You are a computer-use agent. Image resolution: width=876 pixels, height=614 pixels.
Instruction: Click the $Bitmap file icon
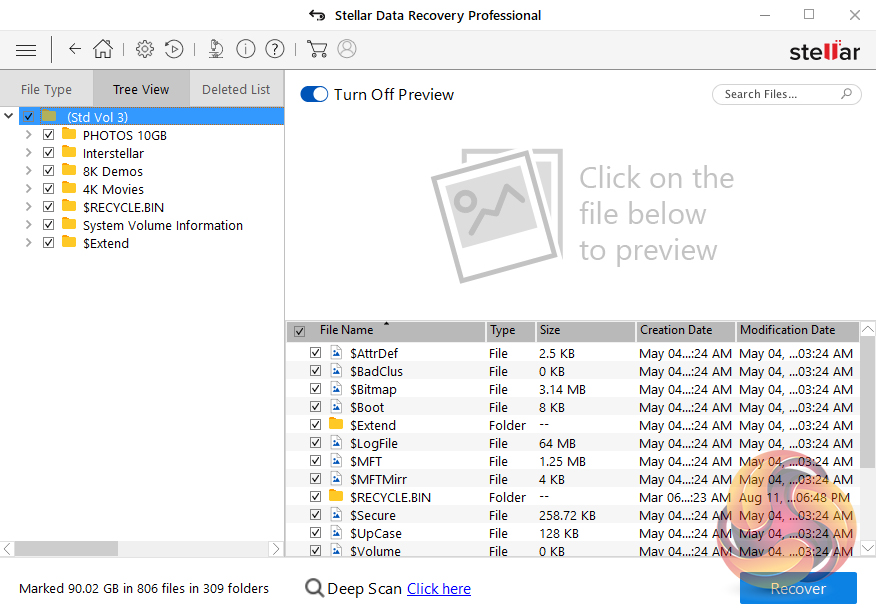tap(336, 388)
